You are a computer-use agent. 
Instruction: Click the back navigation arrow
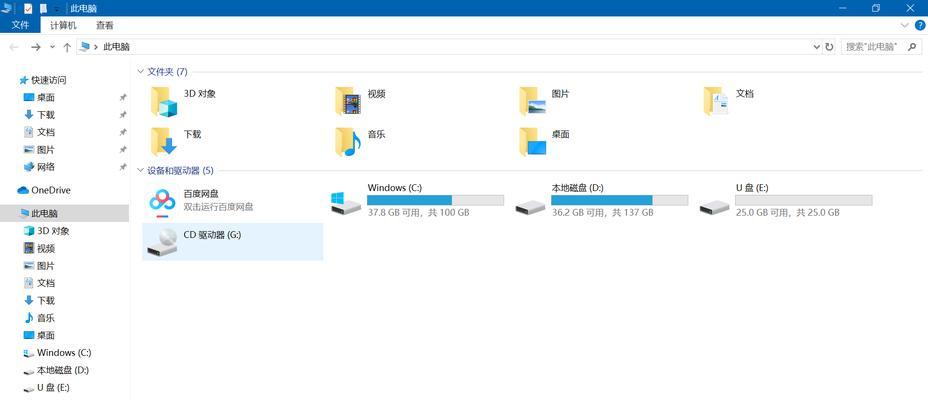[14, 47]
